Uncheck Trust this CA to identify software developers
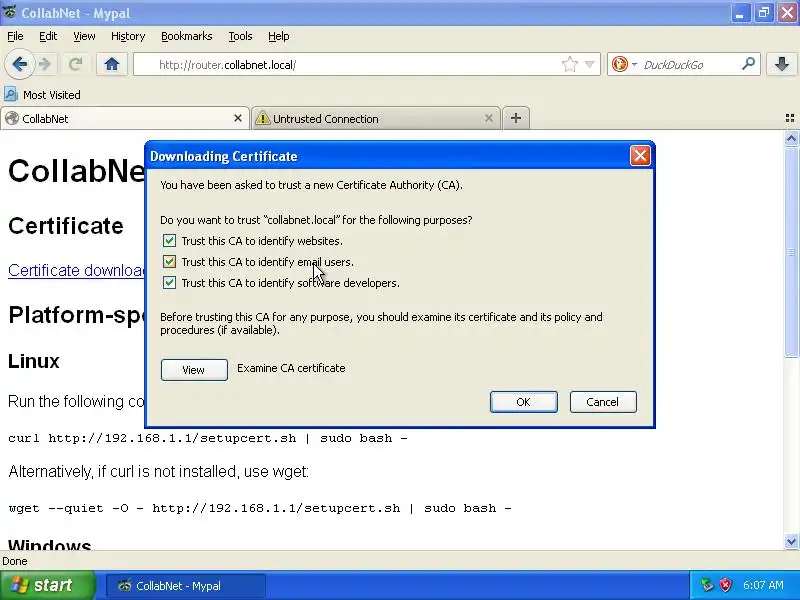 pos(169,283)
